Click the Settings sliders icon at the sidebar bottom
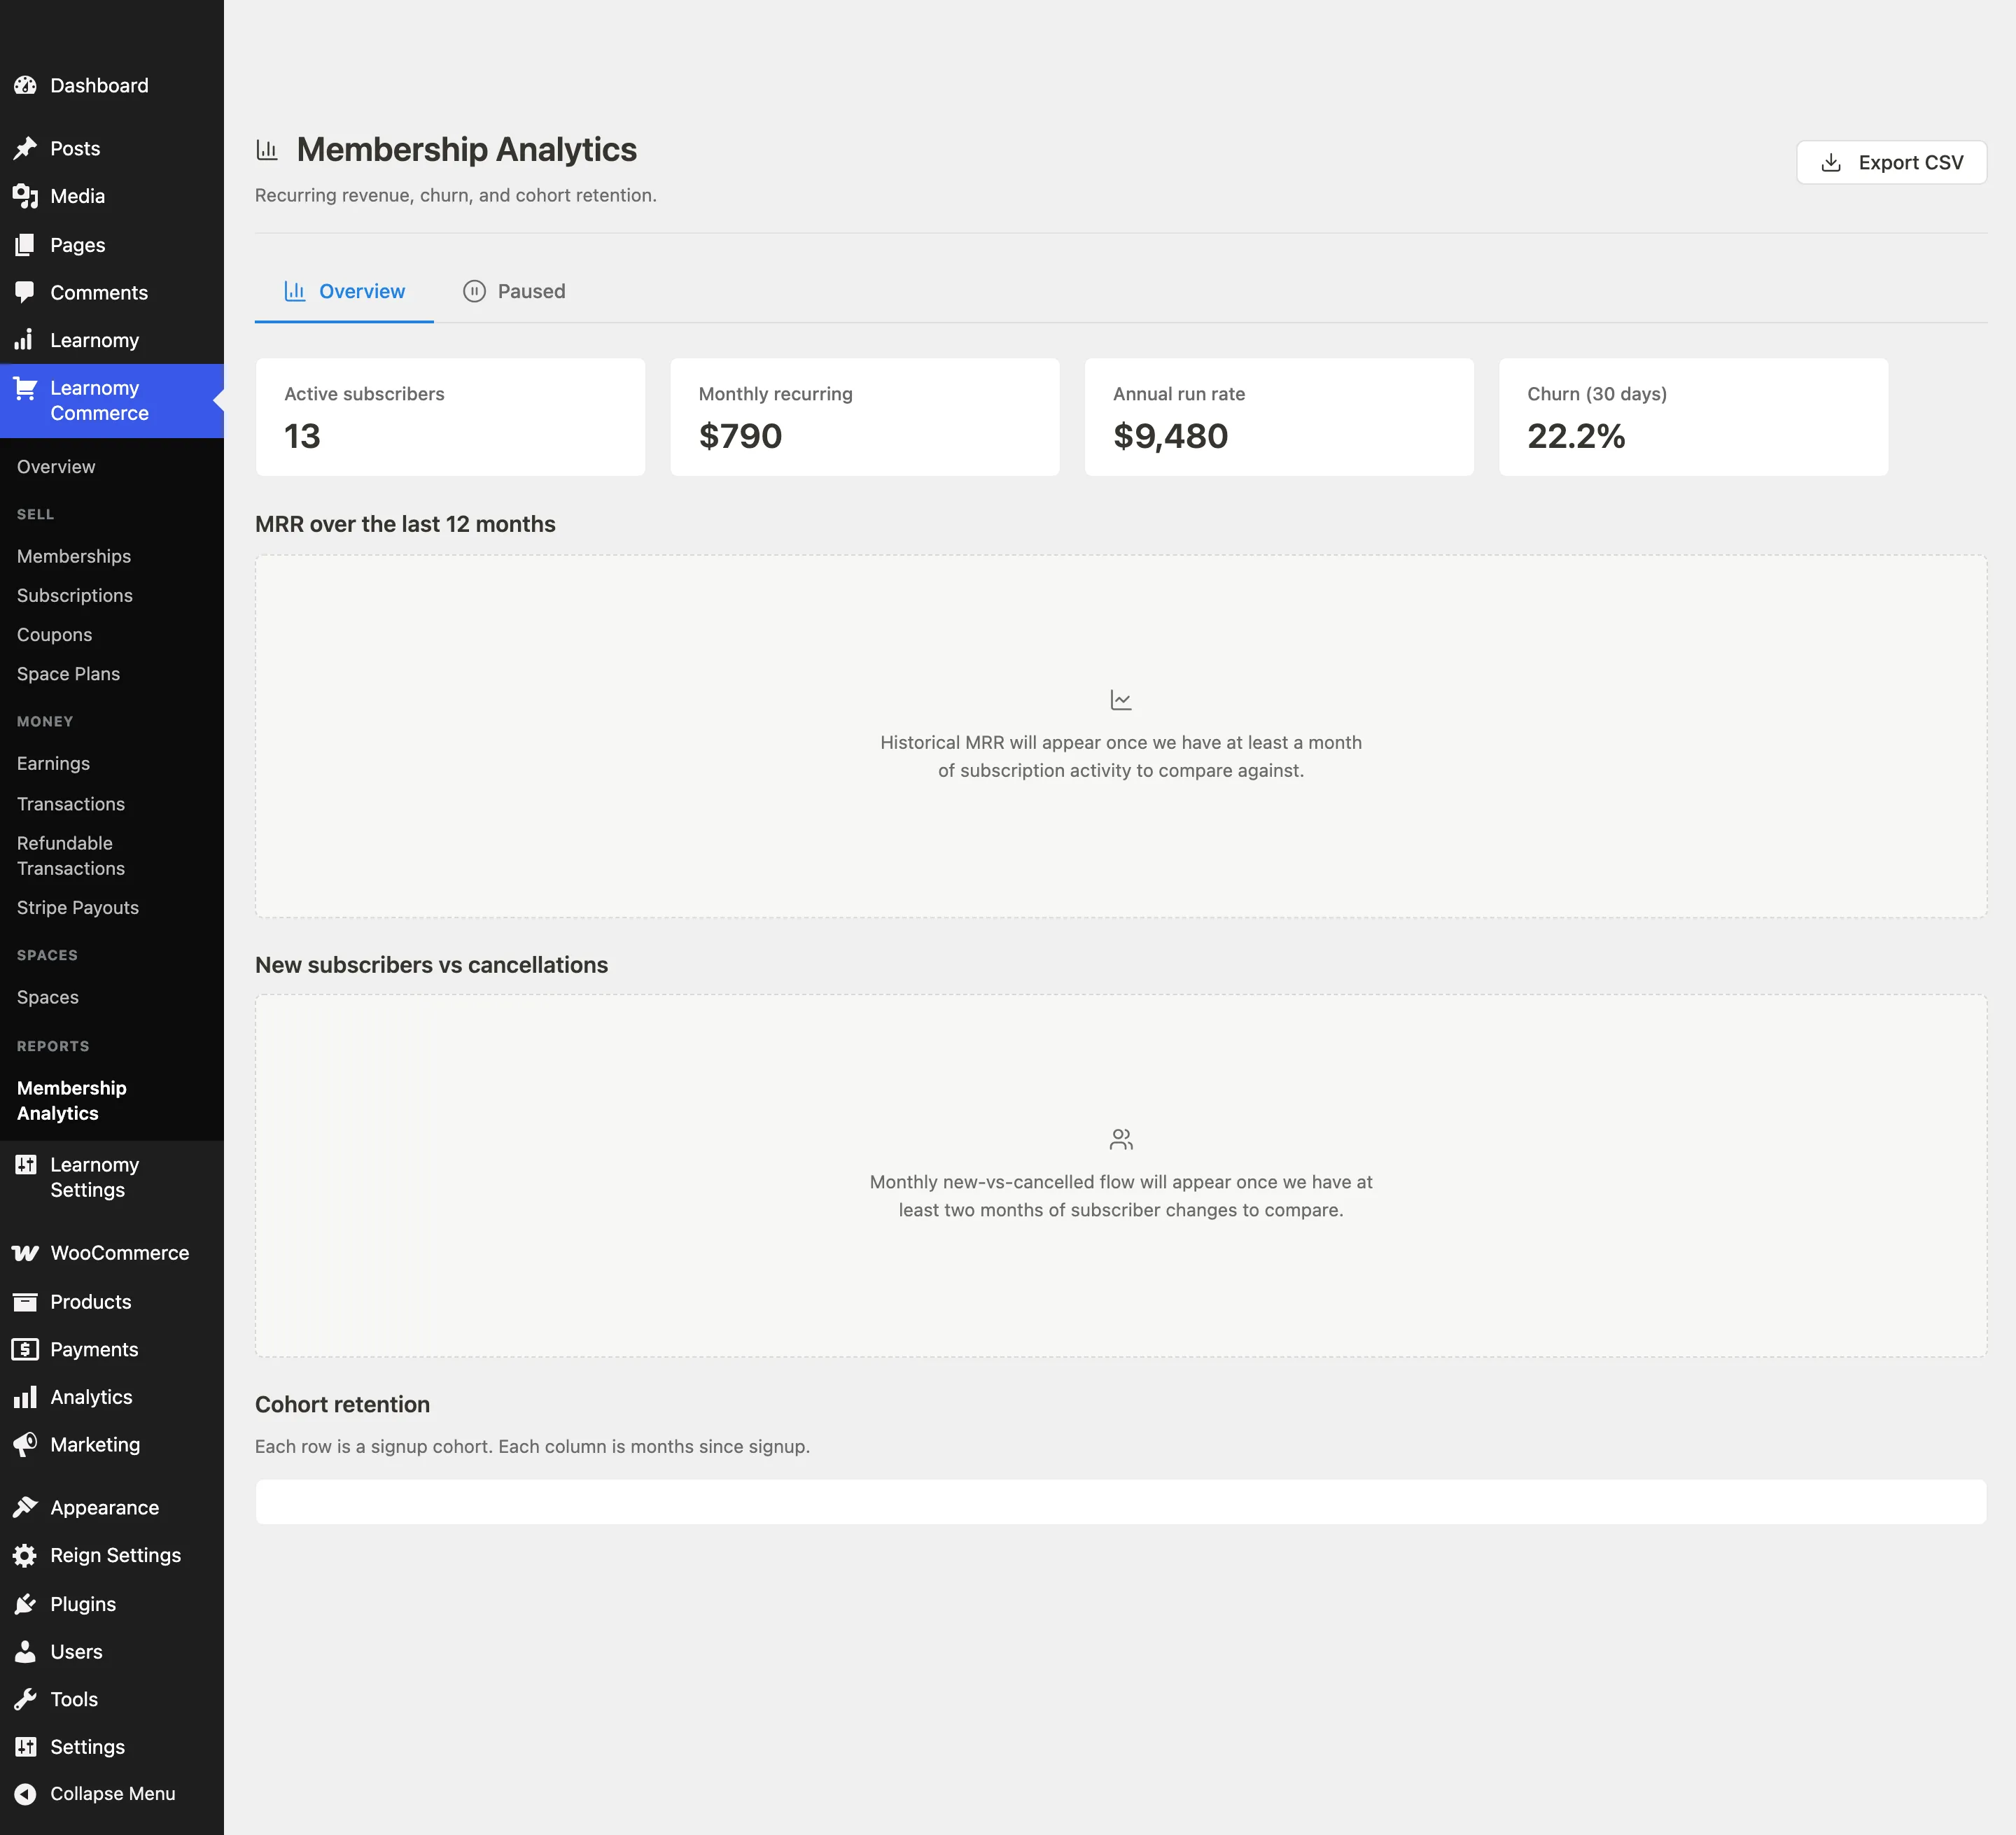2016x1835 pixels. tap(25, 1747)
